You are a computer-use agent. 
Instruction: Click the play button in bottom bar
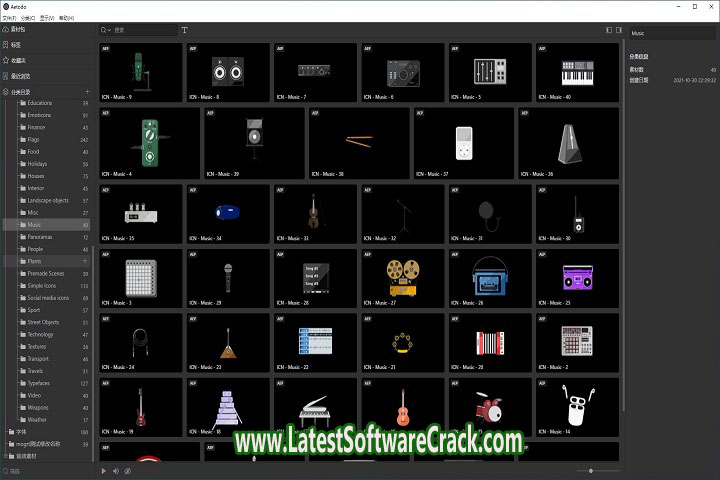104,470
